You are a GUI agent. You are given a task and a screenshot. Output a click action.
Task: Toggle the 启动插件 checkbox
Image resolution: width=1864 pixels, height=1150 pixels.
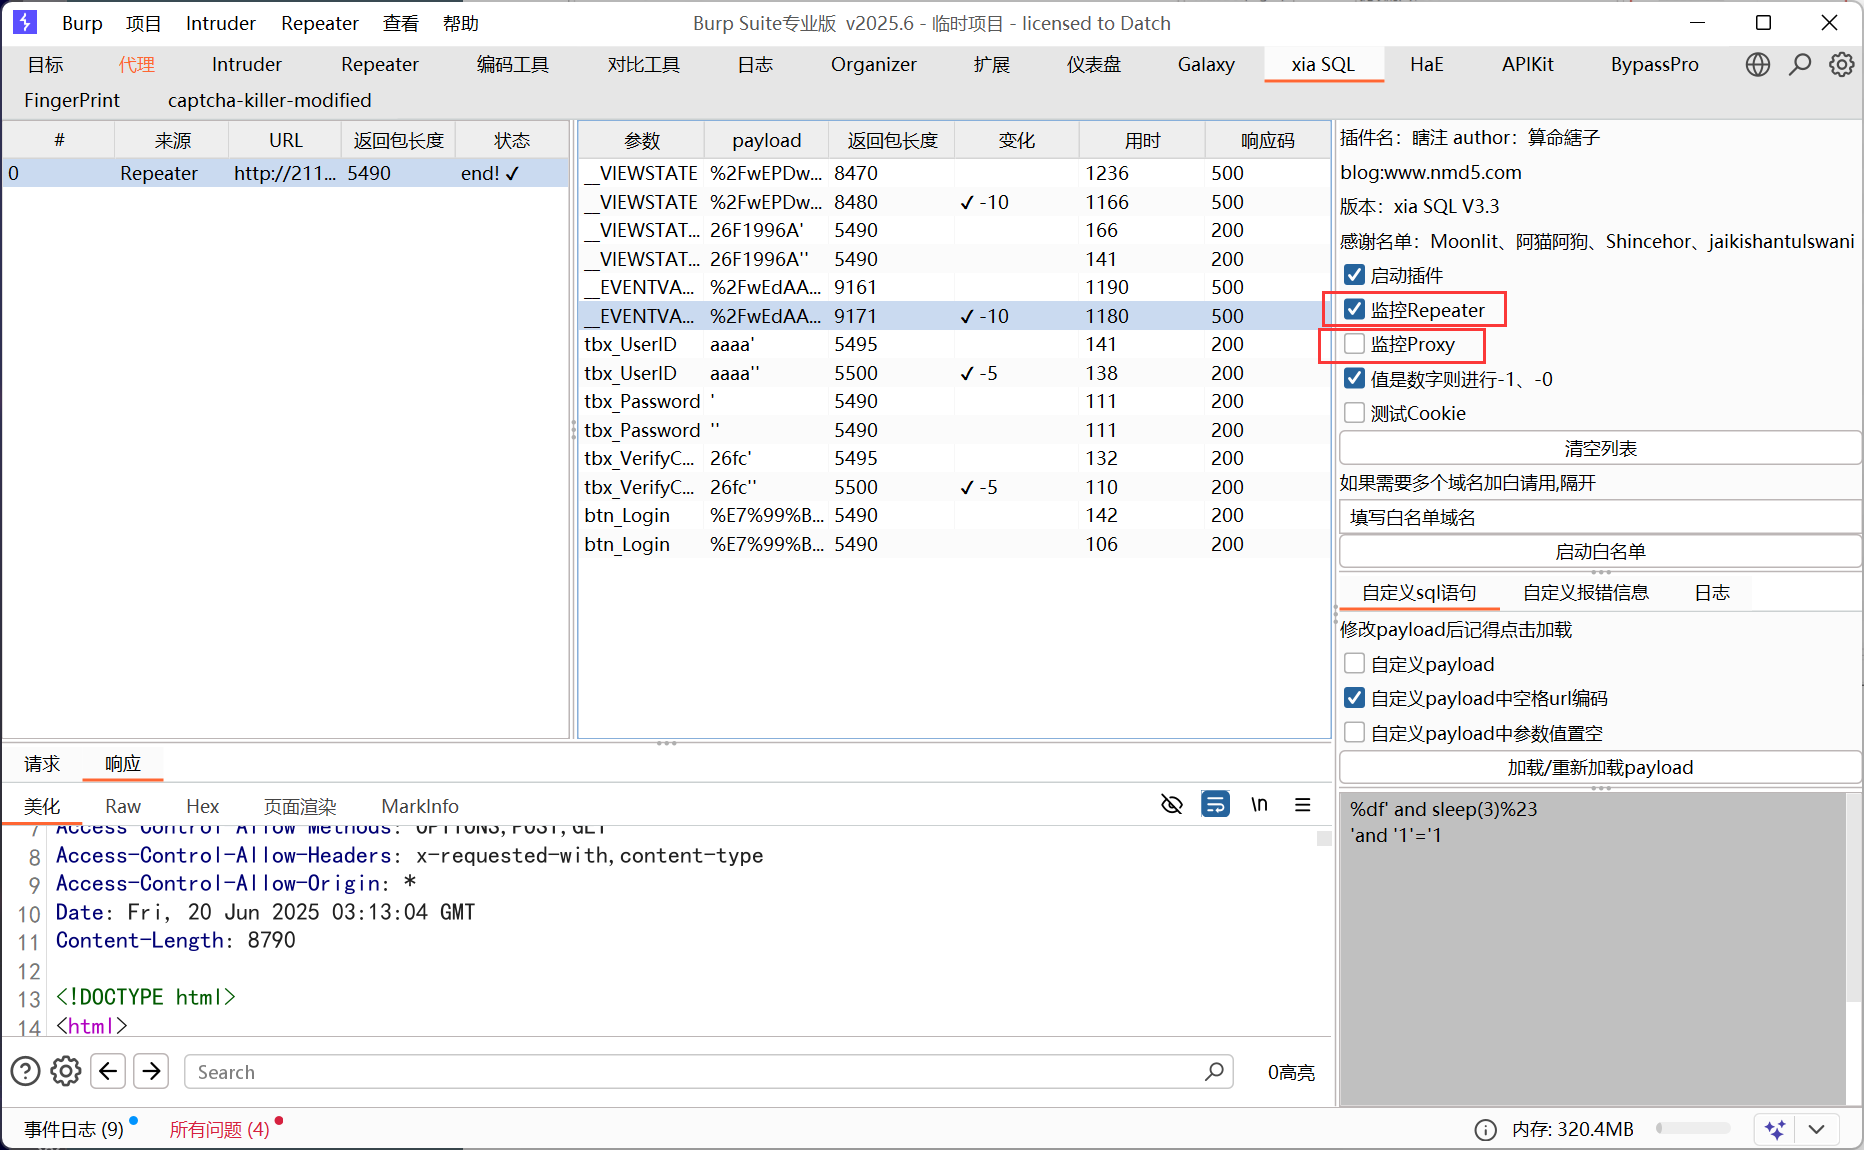(1355, 275)
